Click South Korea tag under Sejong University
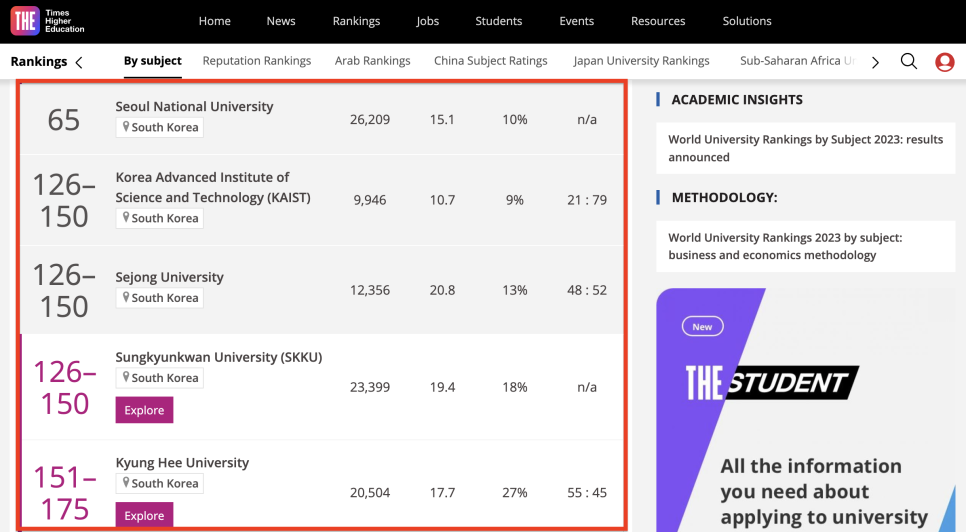The height and width of the screenshot is (532, 966). pos(160,297)
